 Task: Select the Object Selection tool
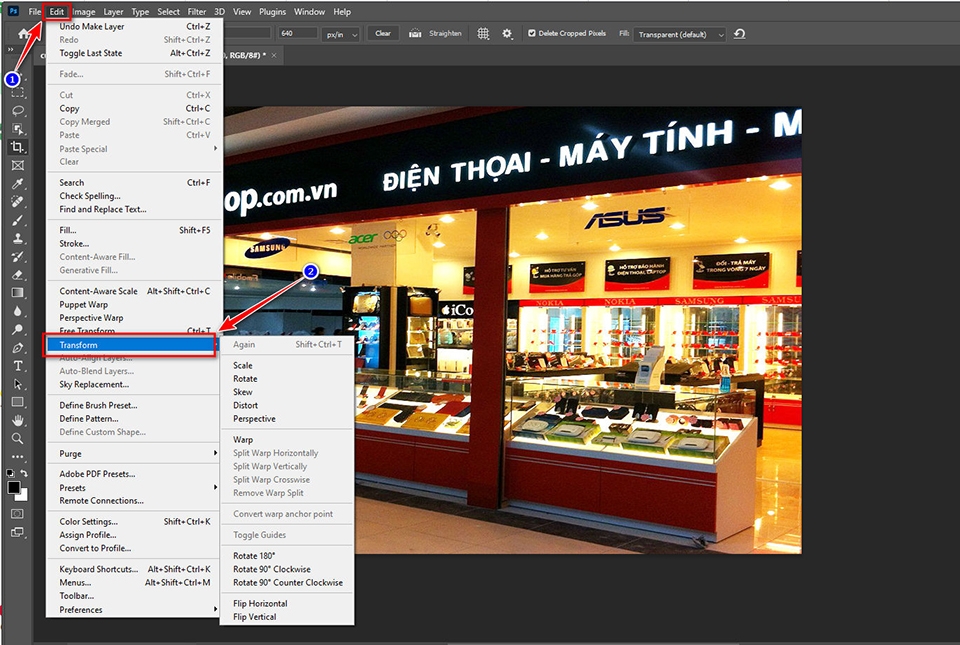click(18, 129)
